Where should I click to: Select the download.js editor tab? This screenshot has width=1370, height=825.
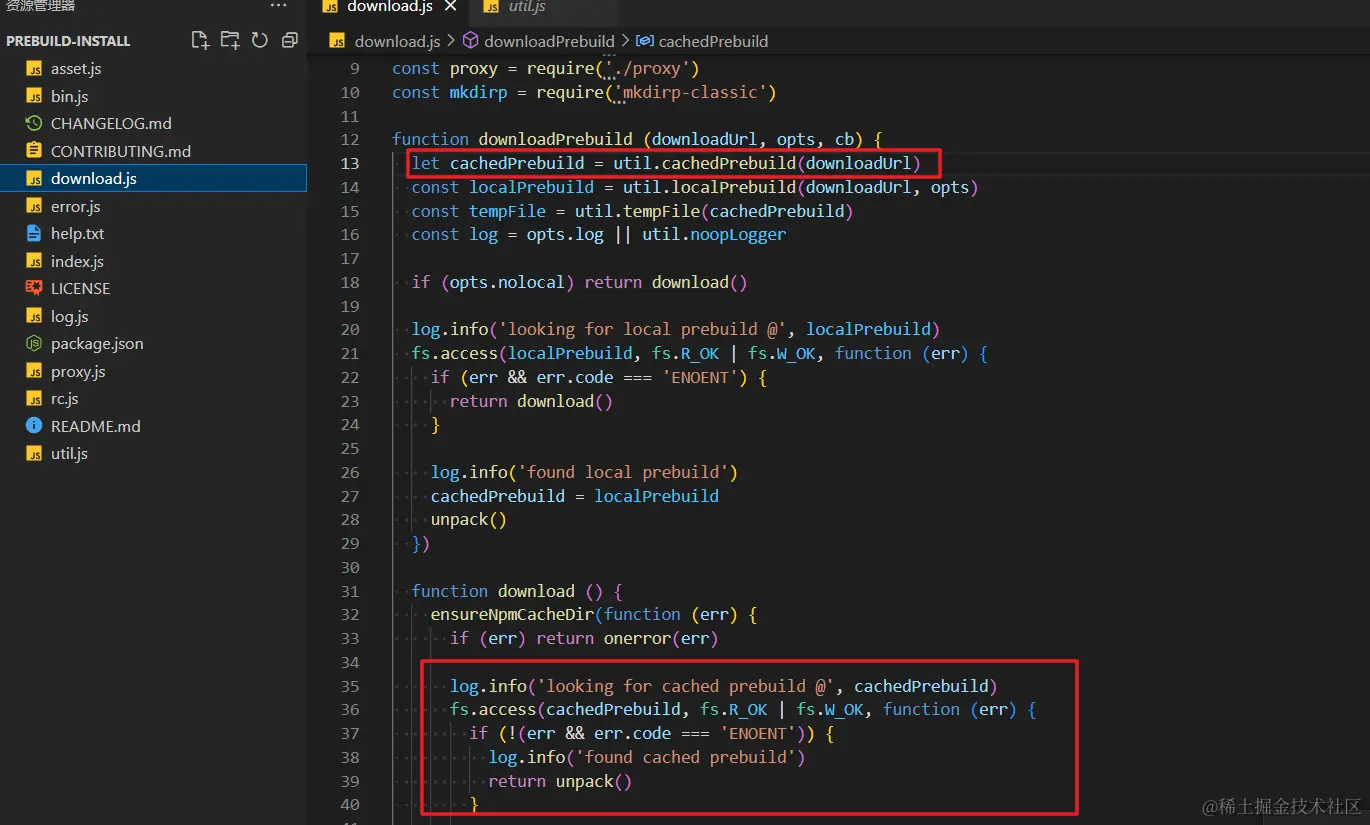coord(389,8)
